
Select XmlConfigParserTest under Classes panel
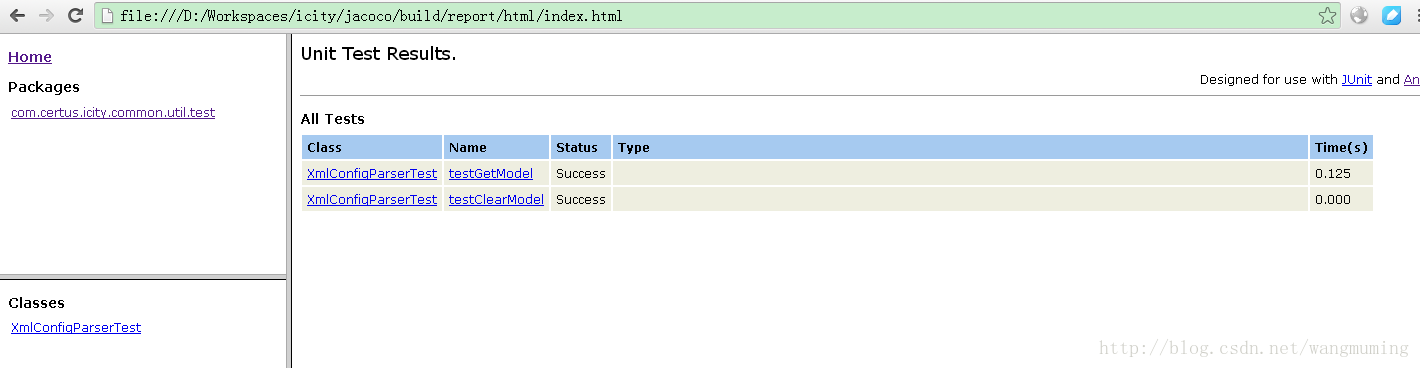tap(76, 327)
